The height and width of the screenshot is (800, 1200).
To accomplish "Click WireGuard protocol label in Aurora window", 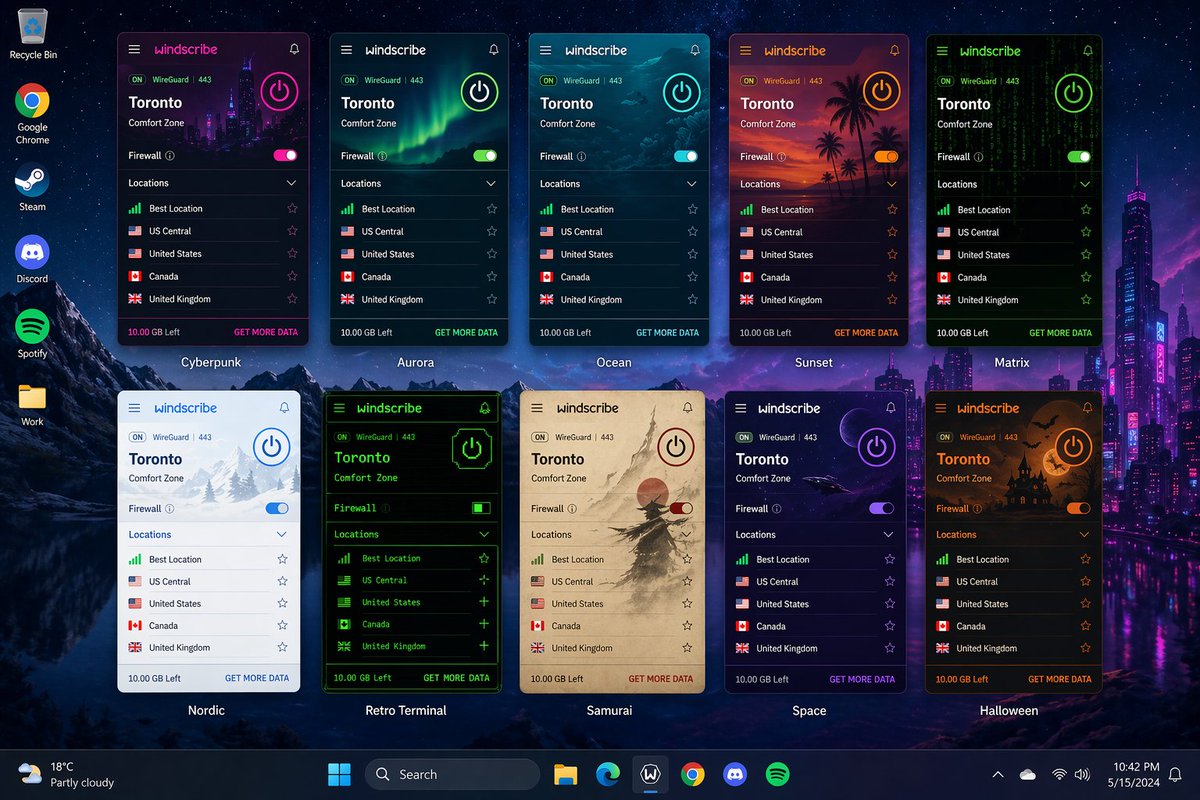I will pos(381,81).
